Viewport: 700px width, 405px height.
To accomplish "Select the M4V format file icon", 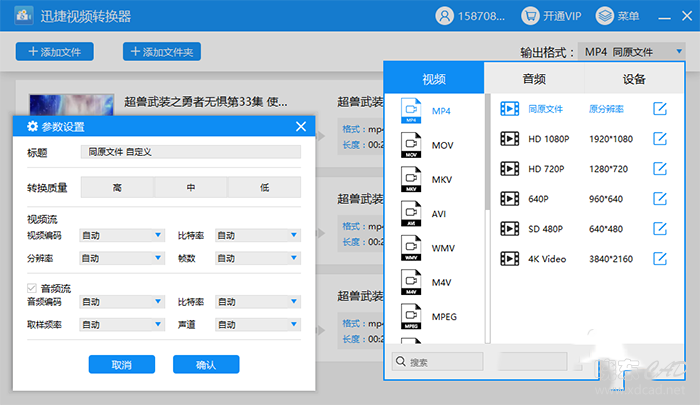I will point(411,283).
